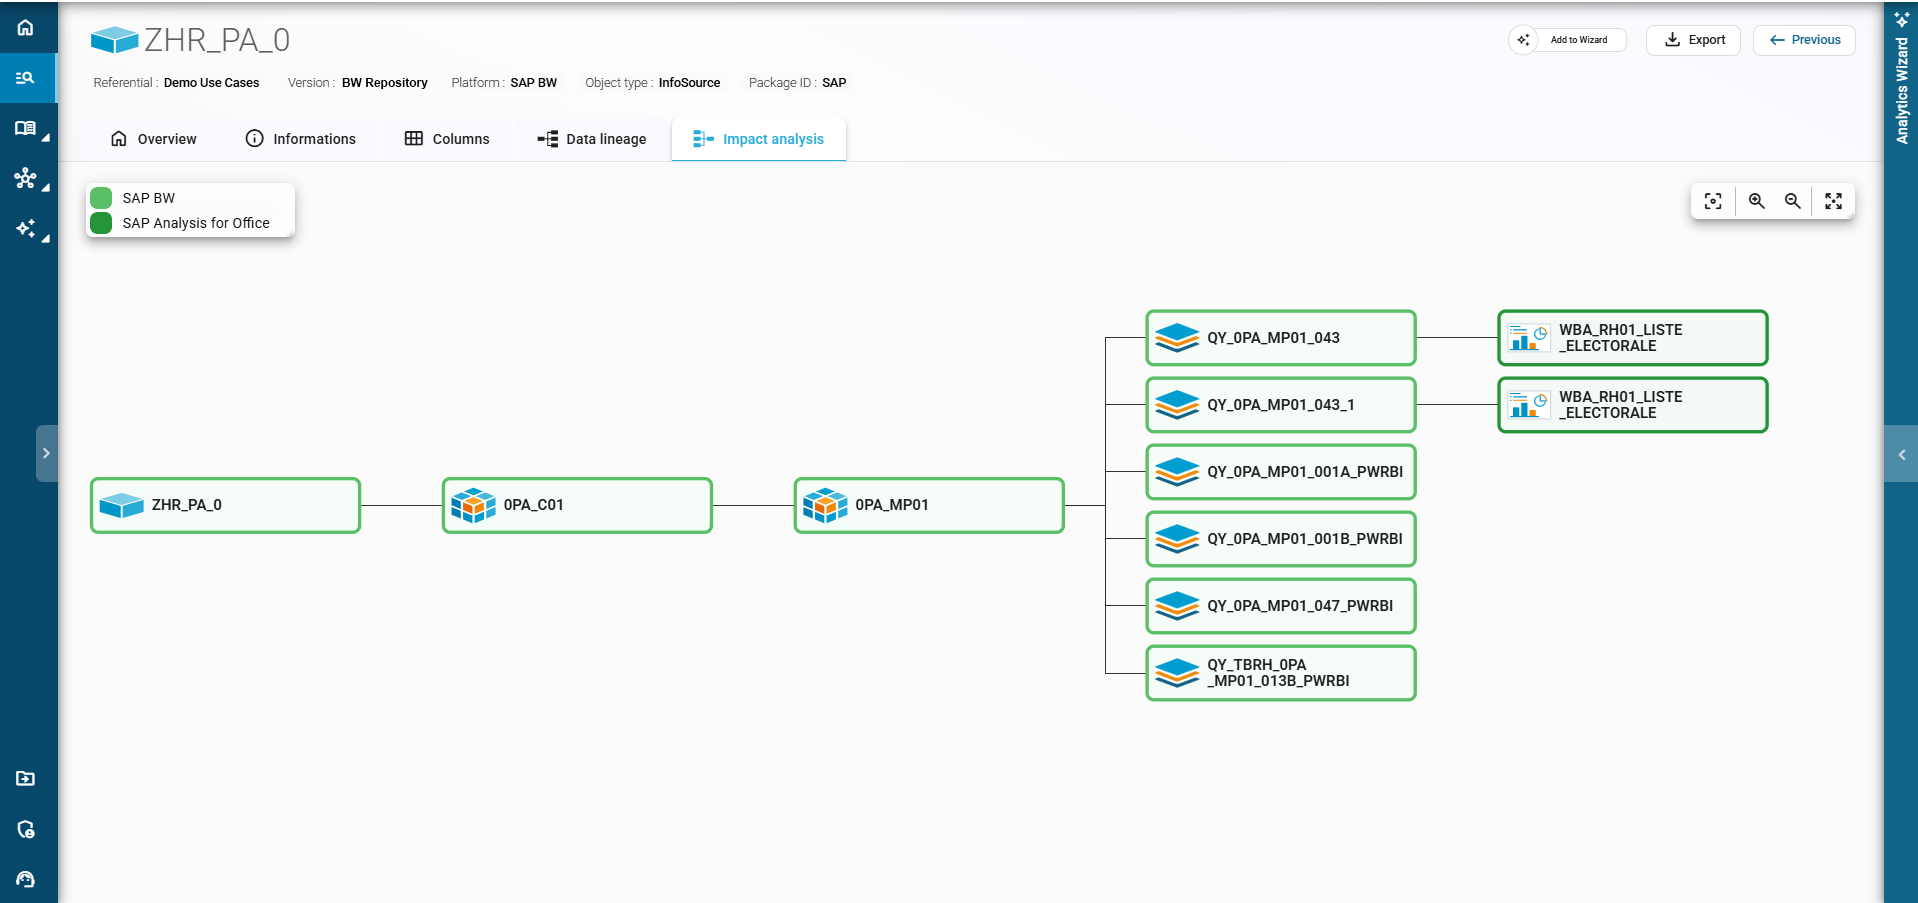Click the SAP Analysis for Office legend swatch

tap(101, 223)
